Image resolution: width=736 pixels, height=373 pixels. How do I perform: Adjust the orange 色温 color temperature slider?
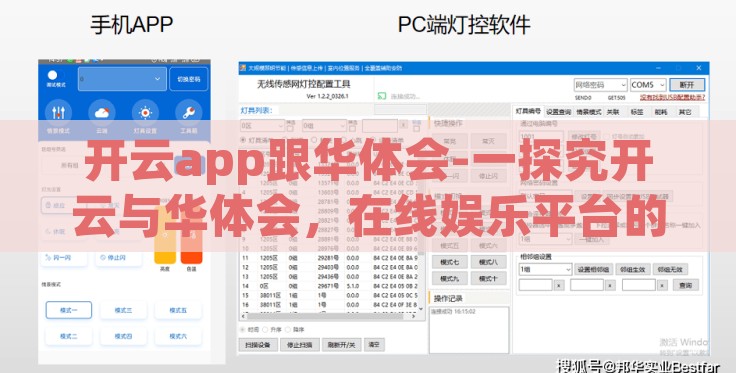point(192,235)
